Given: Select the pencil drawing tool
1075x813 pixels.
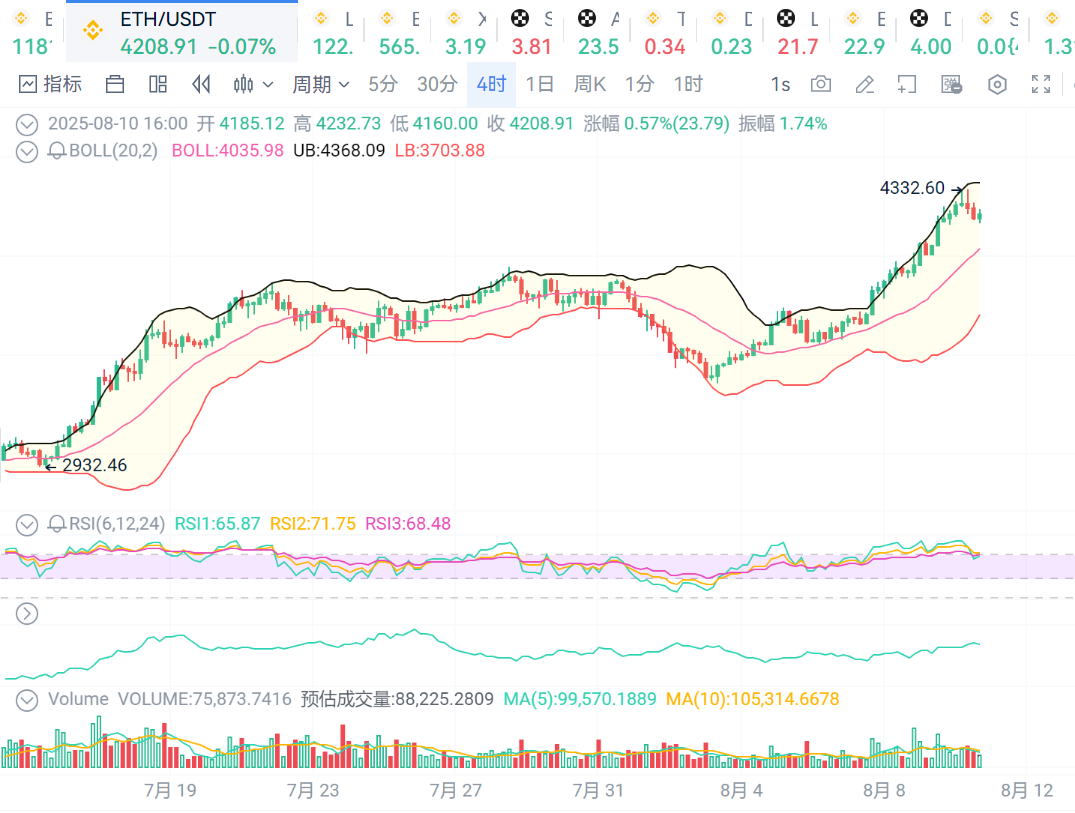Looking at the screenshot, I should point(865,84).
